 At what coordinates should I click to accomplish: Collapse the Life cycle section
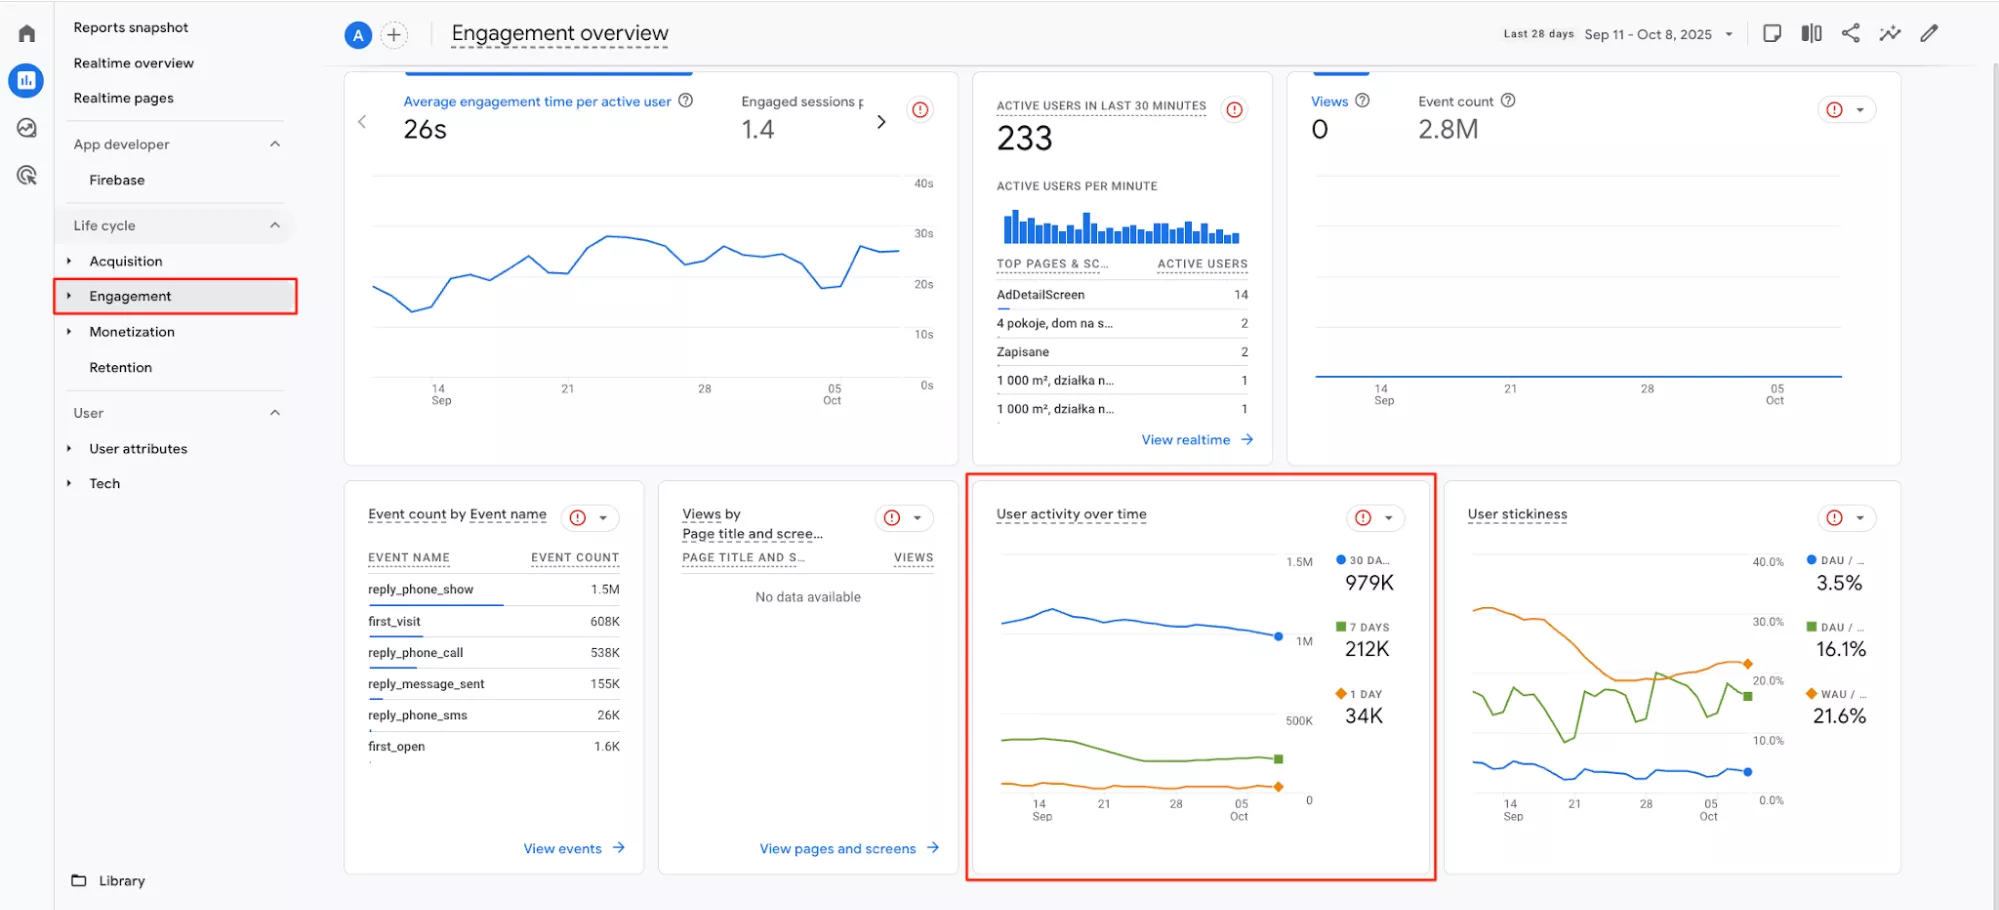[275, 225]
